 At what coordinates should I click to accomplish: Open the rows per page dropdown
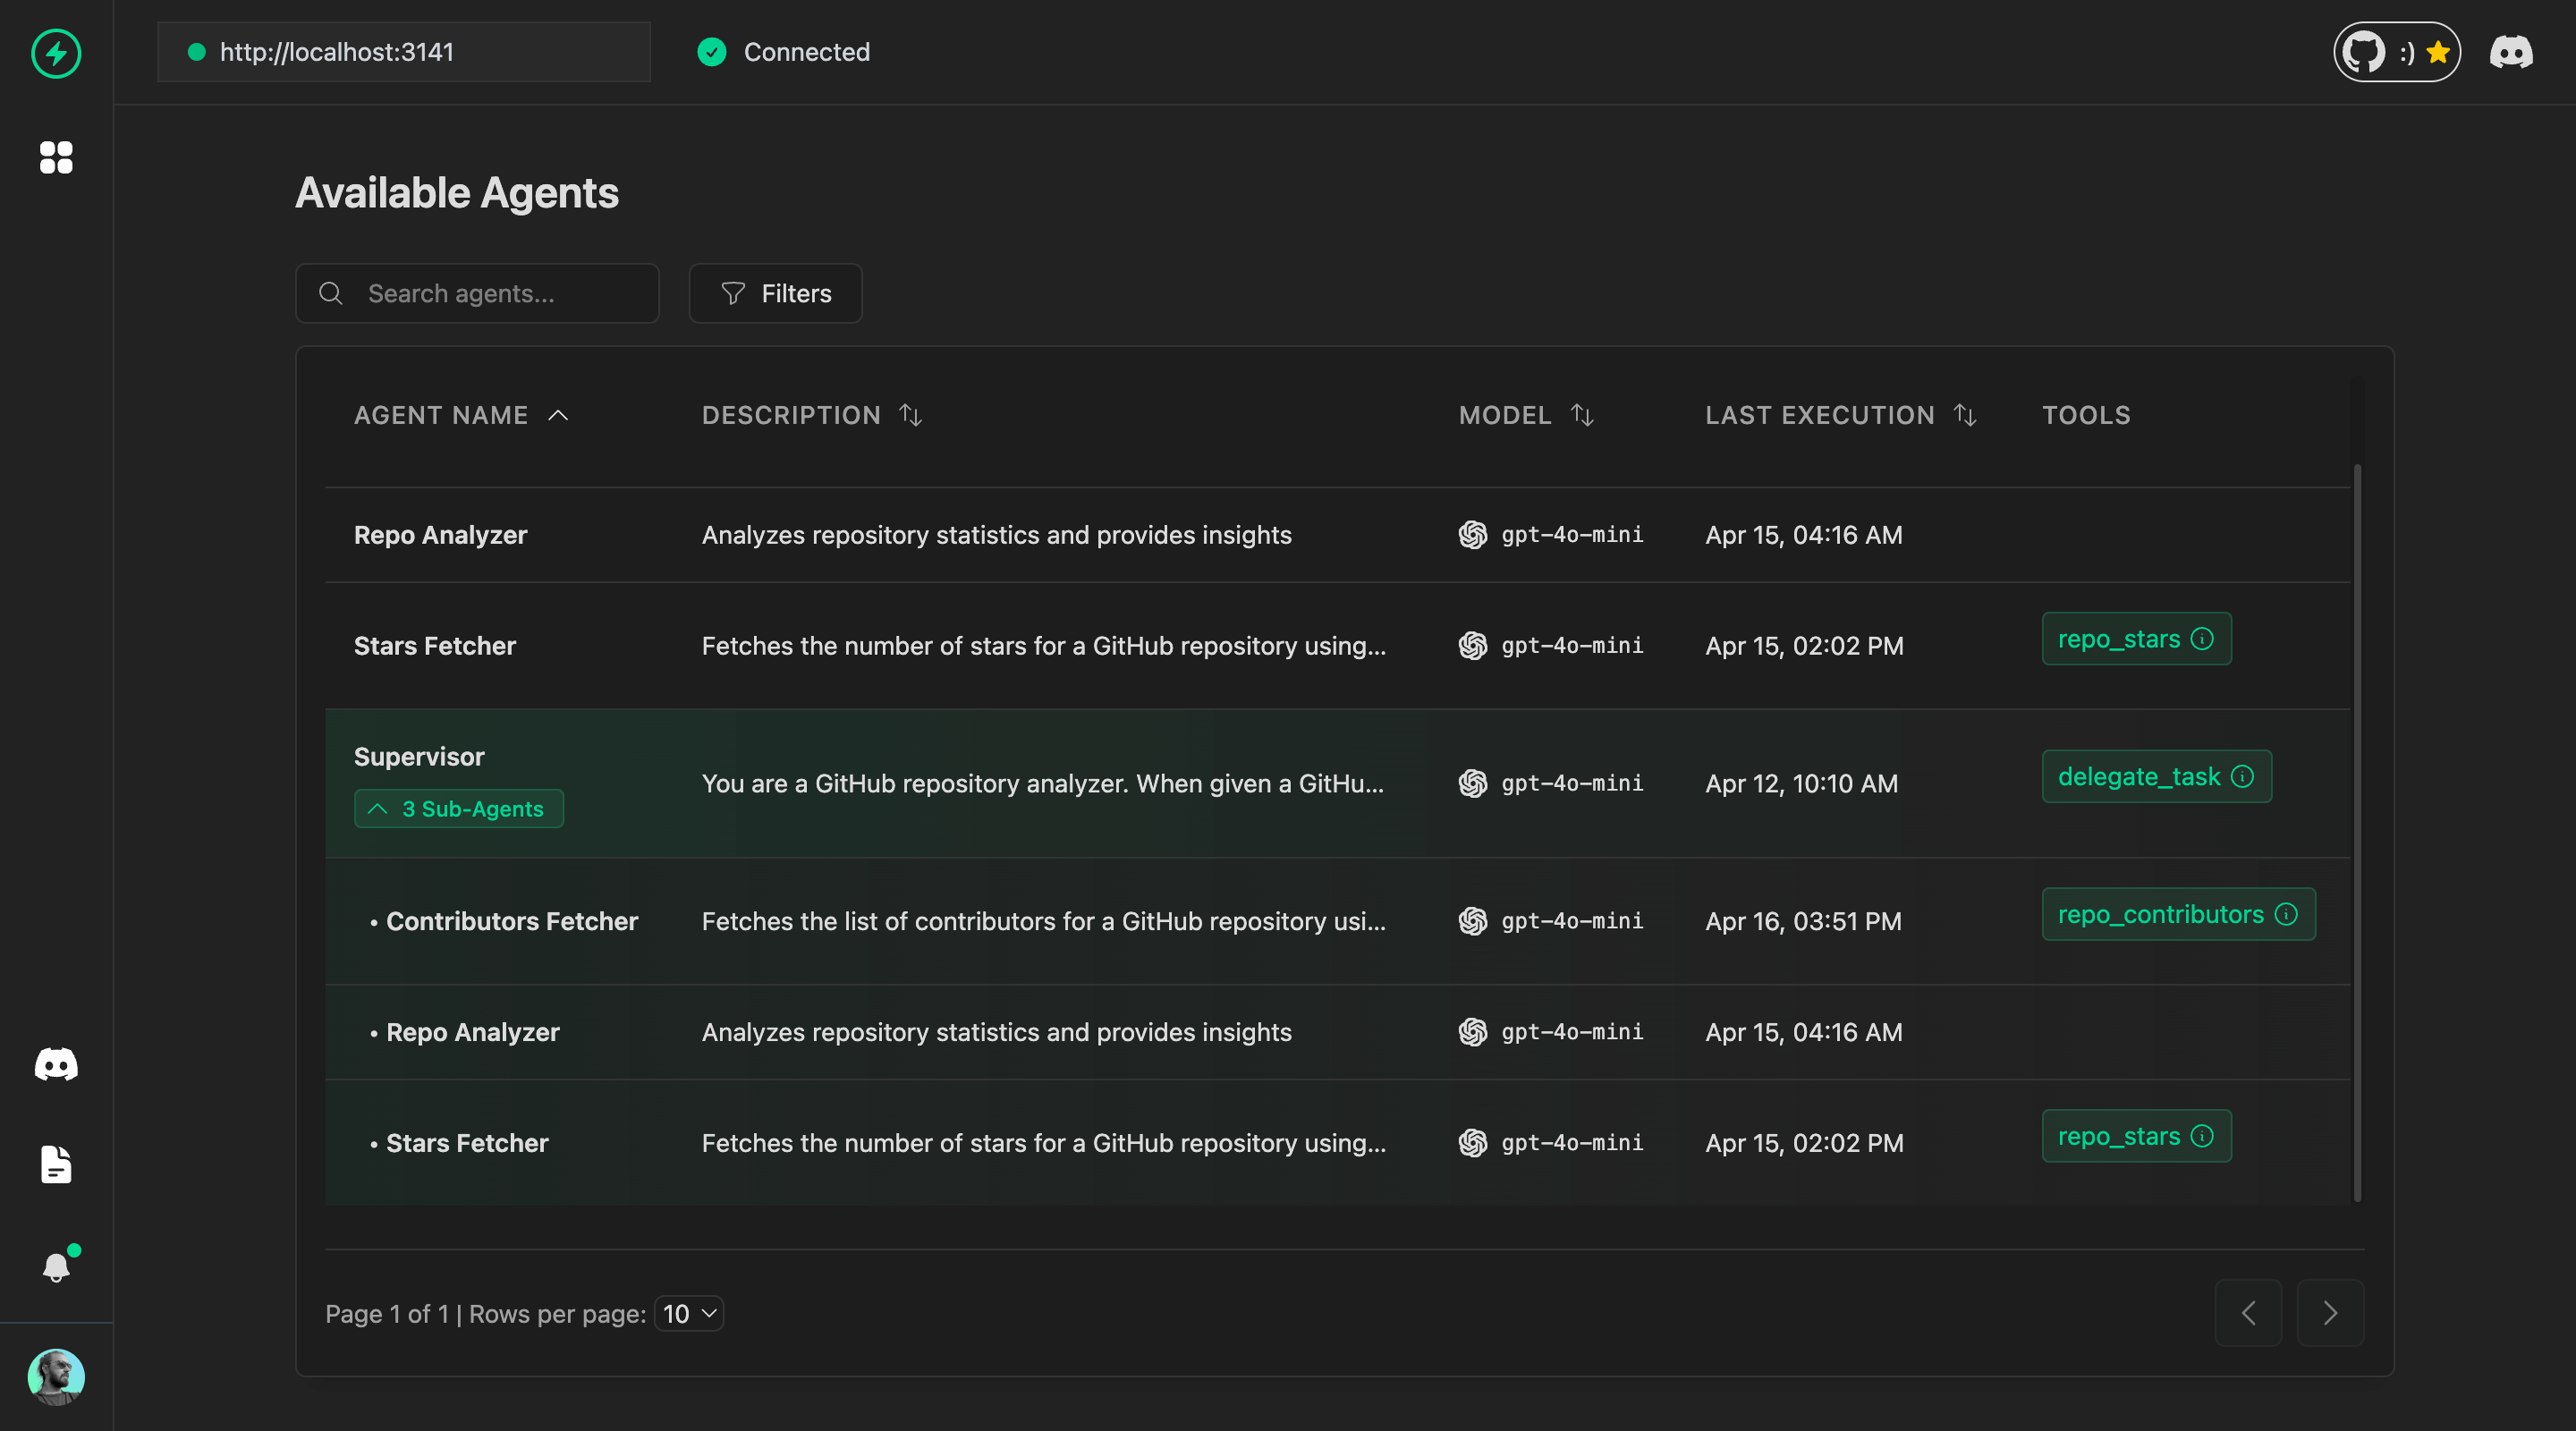689,1314
